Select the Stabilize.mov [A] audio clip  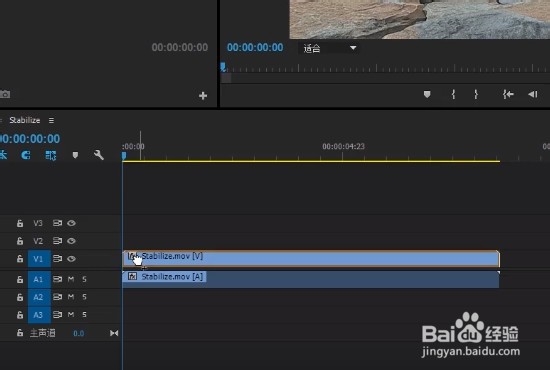click(311, 280)
